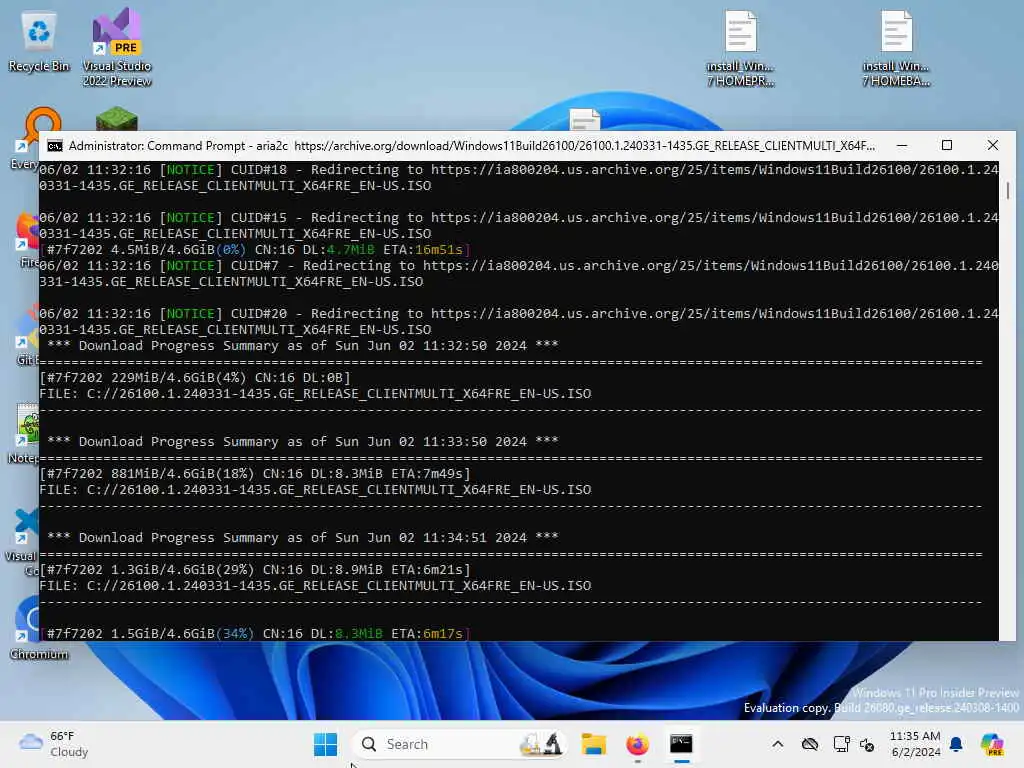
Task: Click the current 1.5GiB/4.6GiB(34%) status line
Action: pyautogui.click(x=255, y=633)
